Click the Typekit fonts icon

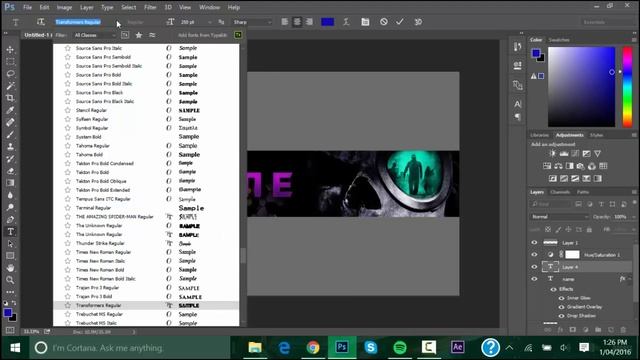tap(238, 35)
